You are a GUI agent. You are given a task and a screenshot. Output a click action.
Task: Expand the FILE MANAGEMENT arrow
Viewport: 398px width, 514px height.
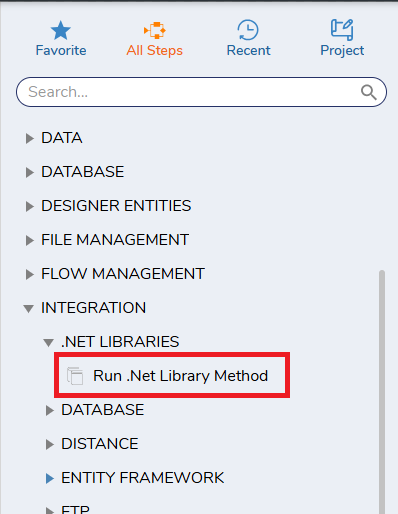pyautogui.click(x=30, y=240)
